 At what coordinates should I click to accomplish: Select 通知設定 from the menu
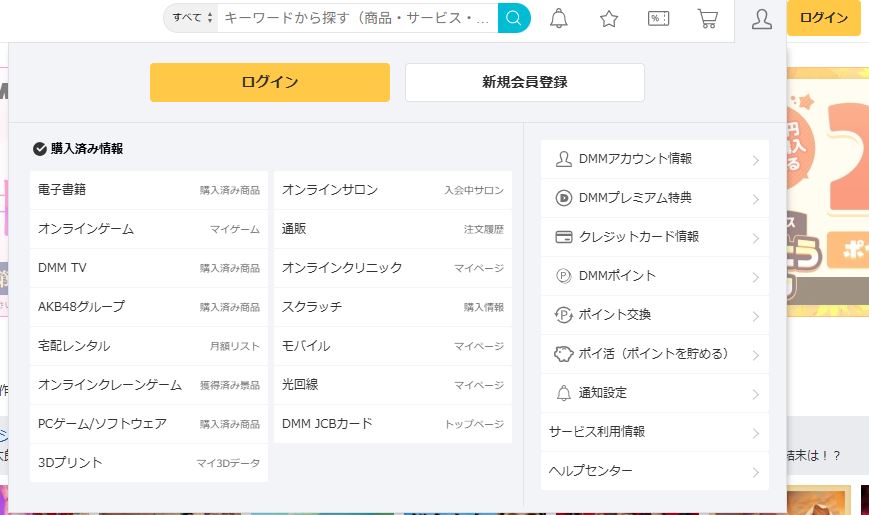pyautogui.click(x=654, y=393)
